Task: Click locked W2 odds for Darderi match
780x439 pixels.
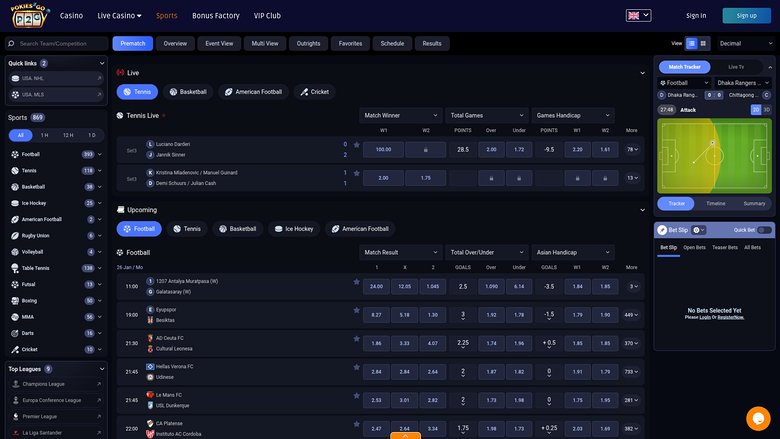Action: [426, 150]
